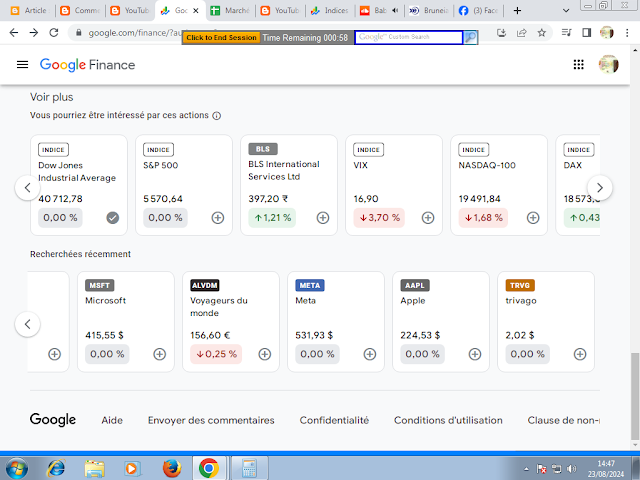
Task: Open Envoyer des commentaires link
Action: pyautogui.click(x=211, y=420)
